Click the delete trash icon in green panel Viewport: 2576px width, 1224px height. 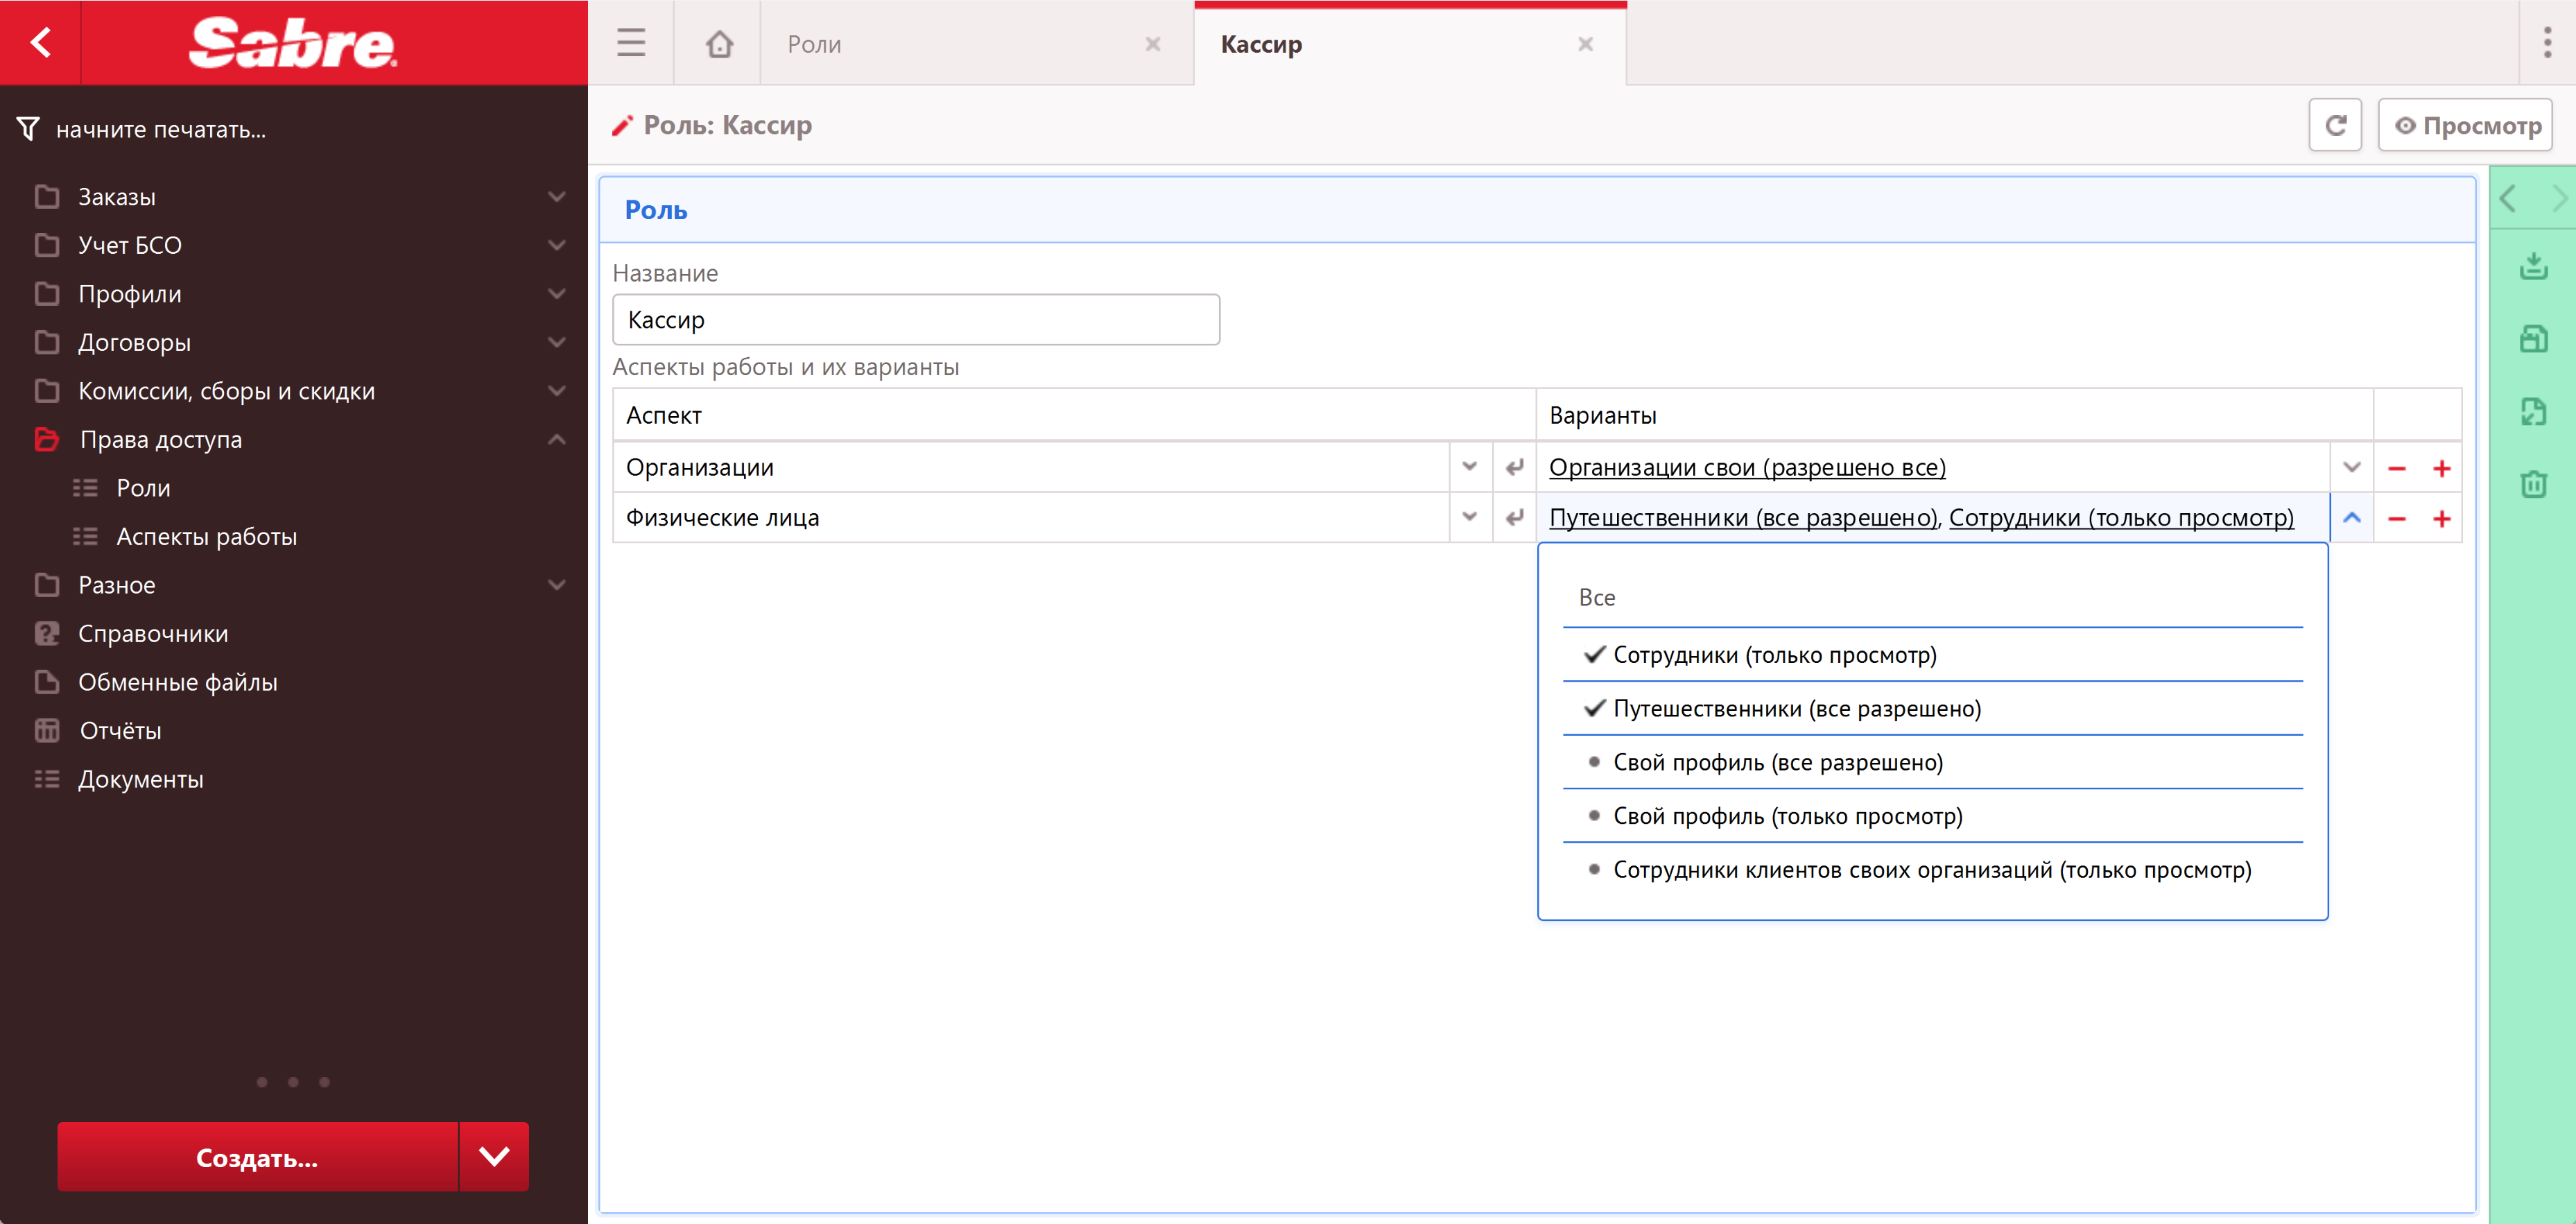(2532, 485)
